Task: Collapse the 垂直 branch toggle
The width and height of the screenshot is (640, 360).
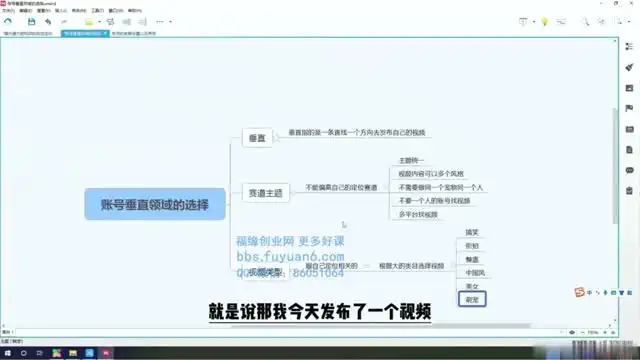Action: click(276, 138)
